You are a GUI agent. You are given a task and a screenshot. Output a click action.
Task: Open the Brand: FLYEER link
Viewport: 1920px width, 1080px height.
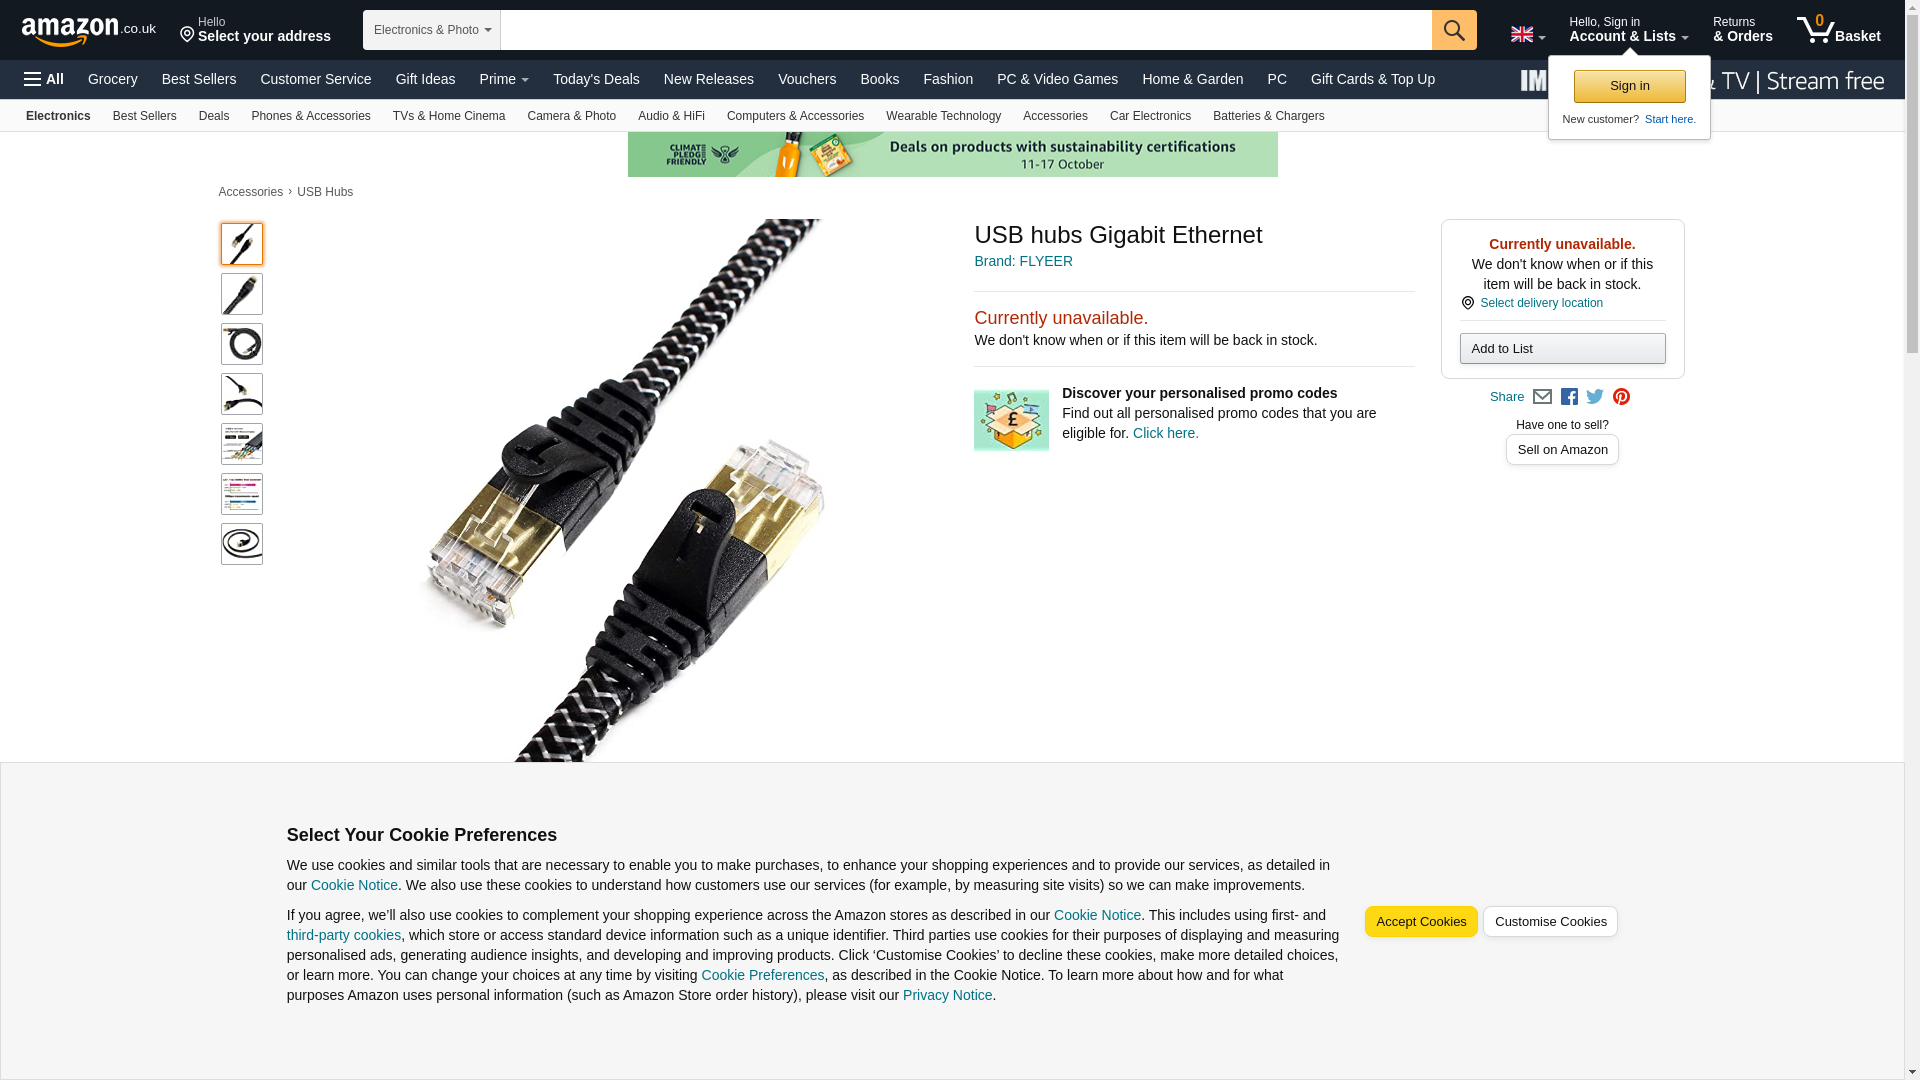pyautogui.click(x=1023, y=261)
